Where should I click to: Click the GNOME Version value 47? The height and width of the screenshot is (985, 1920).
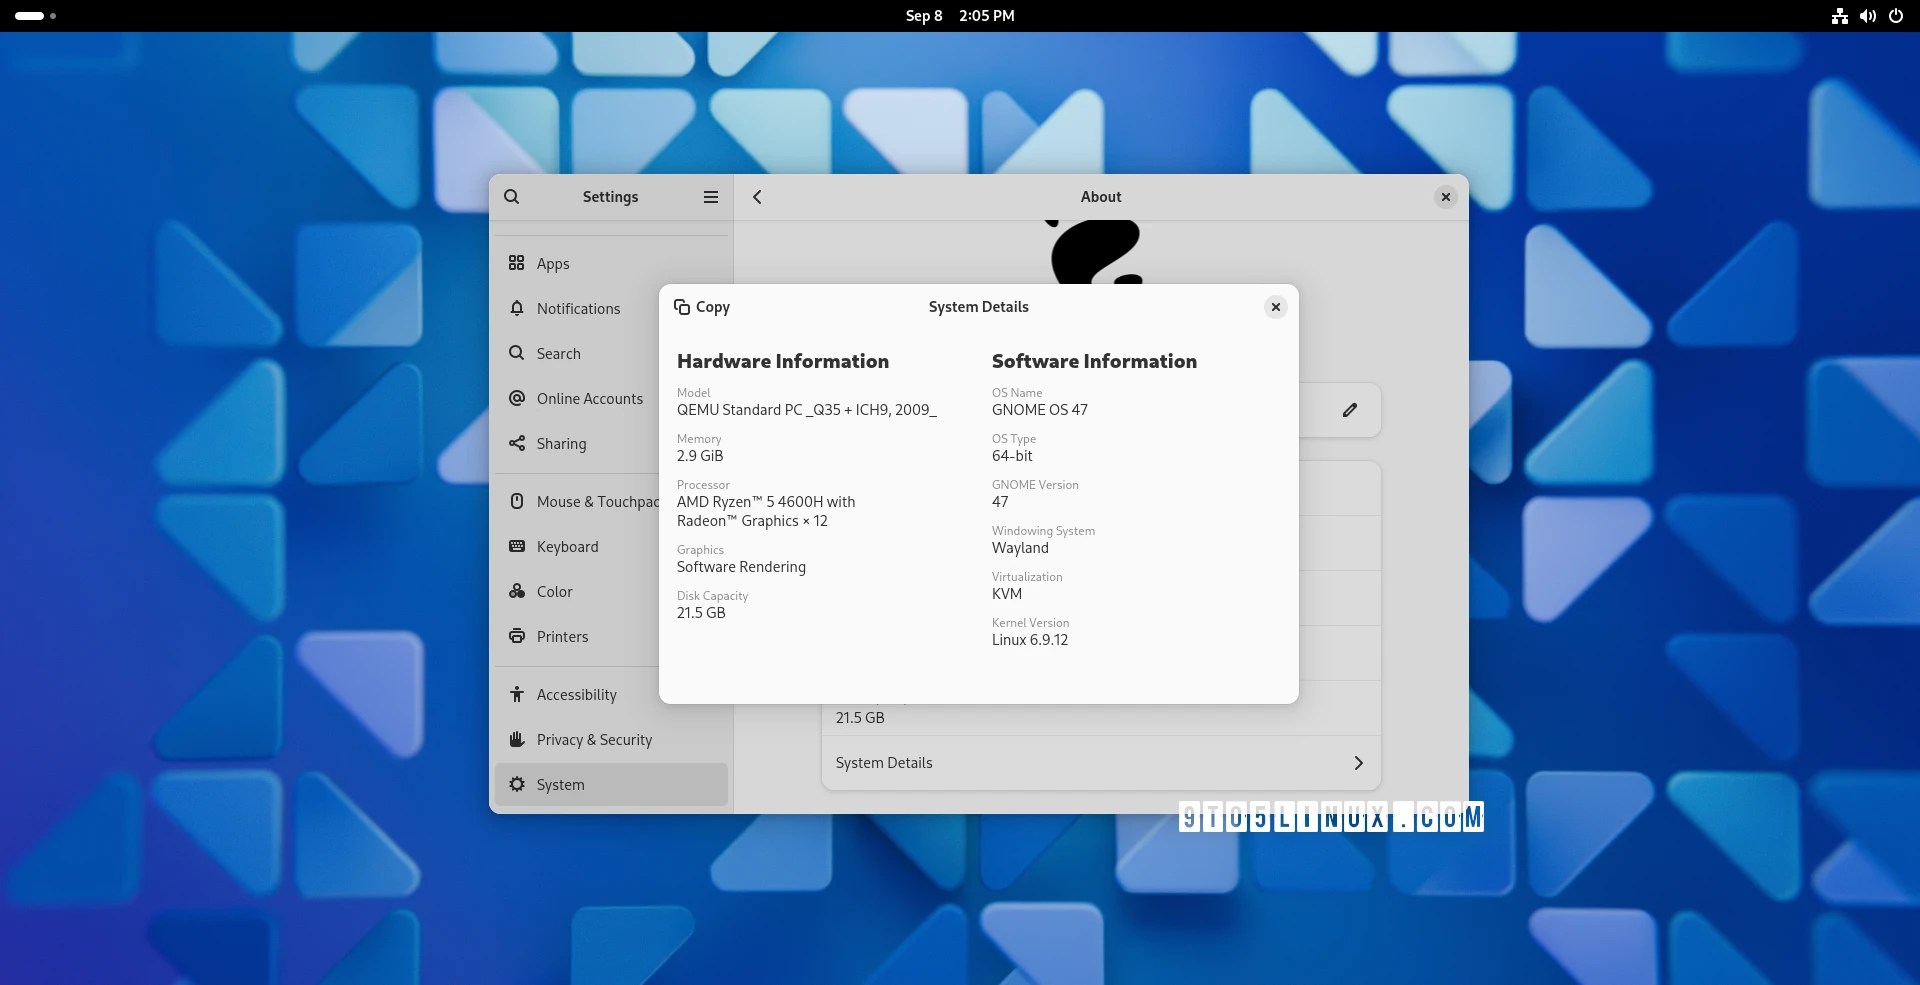pos(1000,502)
